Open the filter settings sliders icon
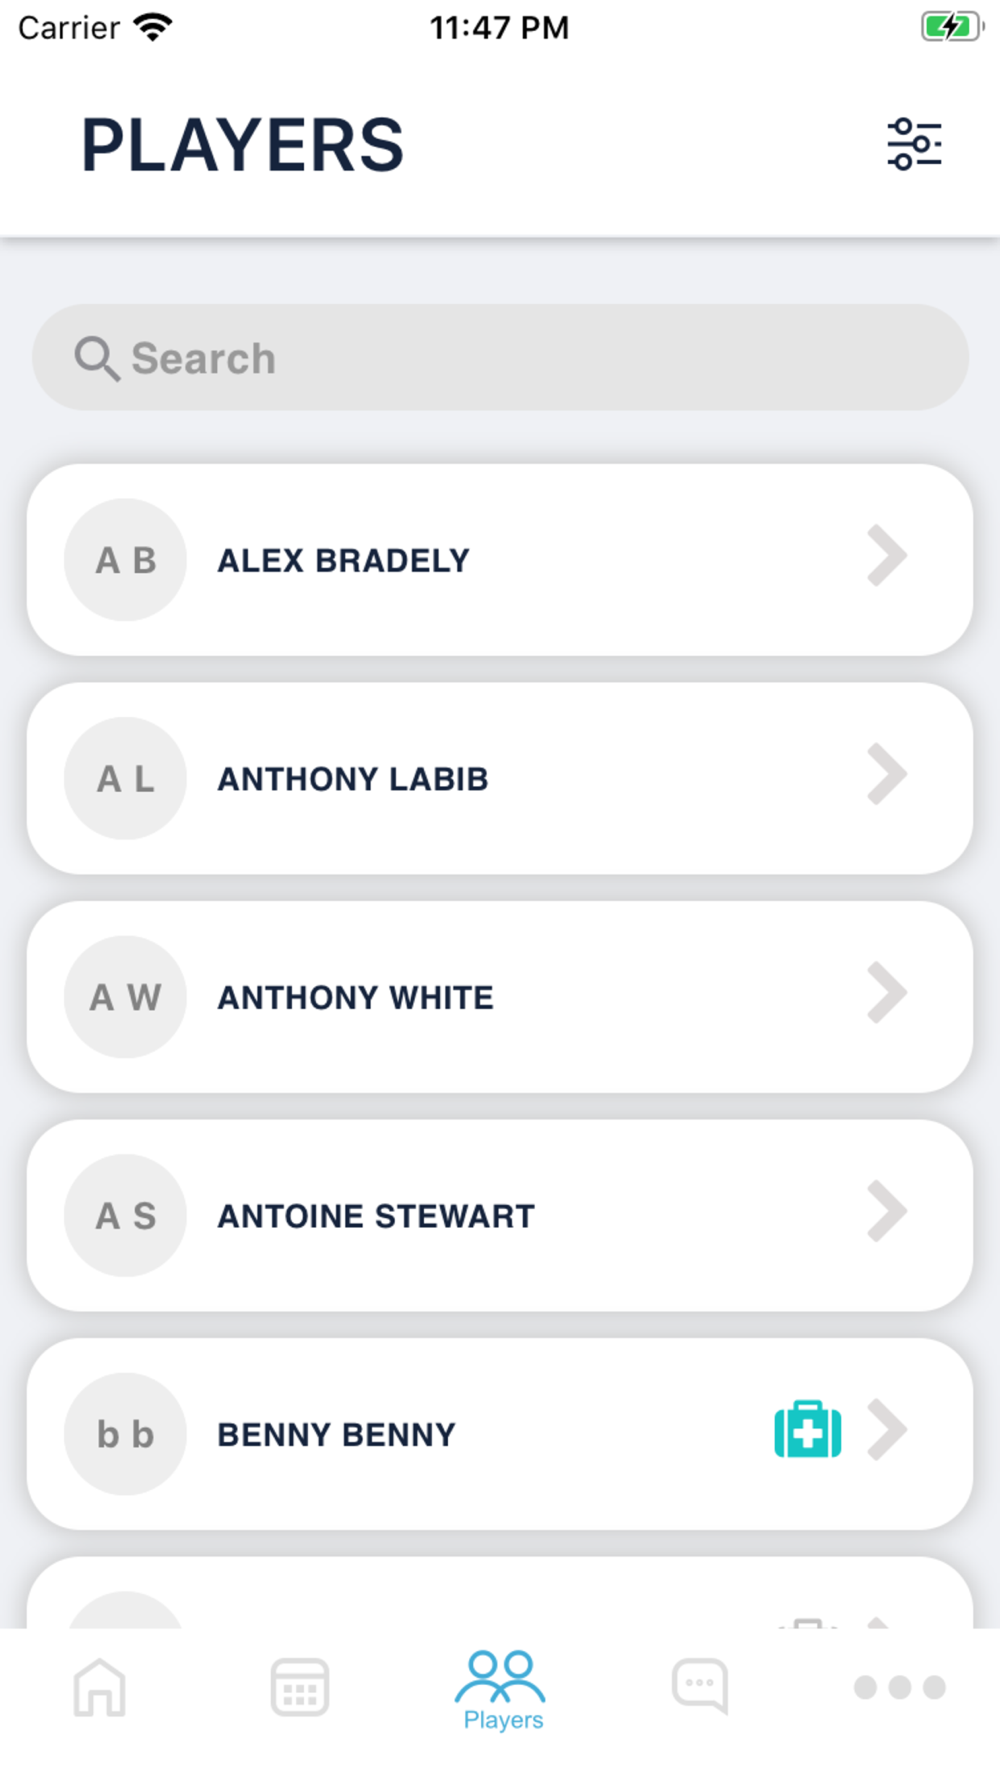The image size is (1000, 1778). pyautogui.click(x=914, y=144)
